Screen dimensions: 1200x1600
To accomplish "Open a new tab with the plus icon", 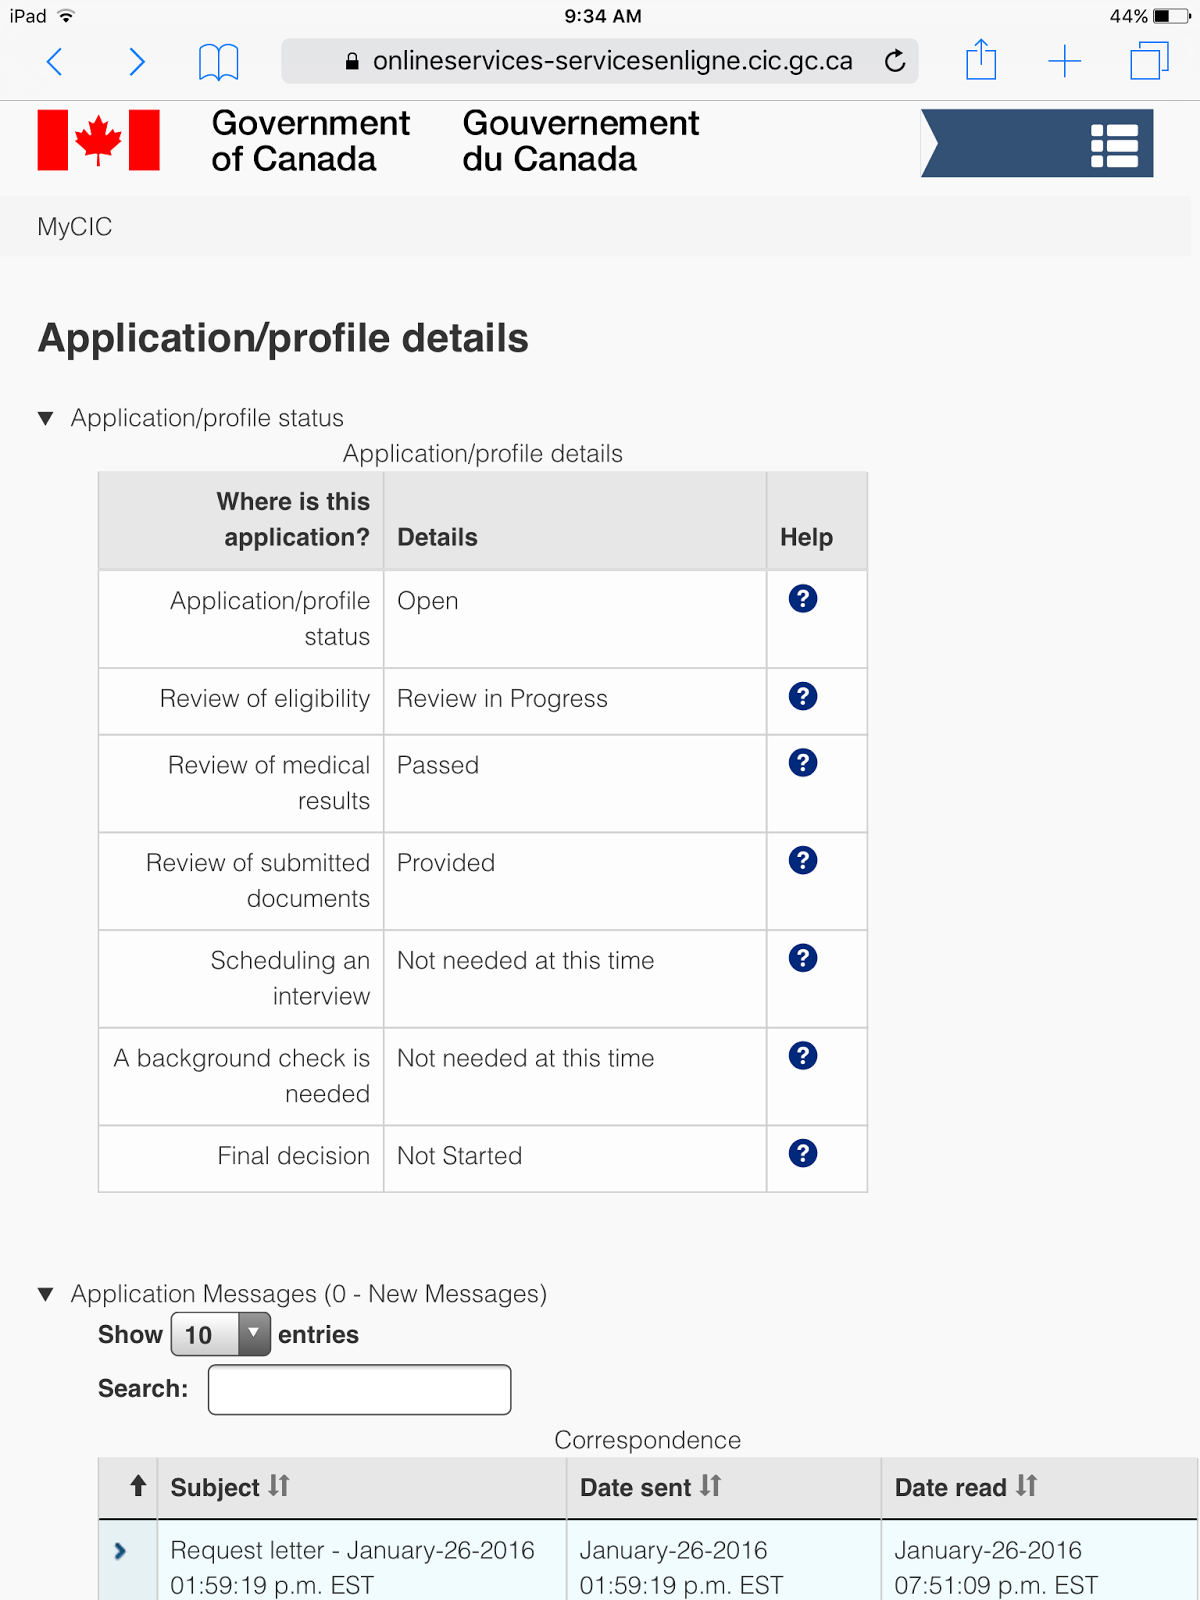I will 1065,62.
